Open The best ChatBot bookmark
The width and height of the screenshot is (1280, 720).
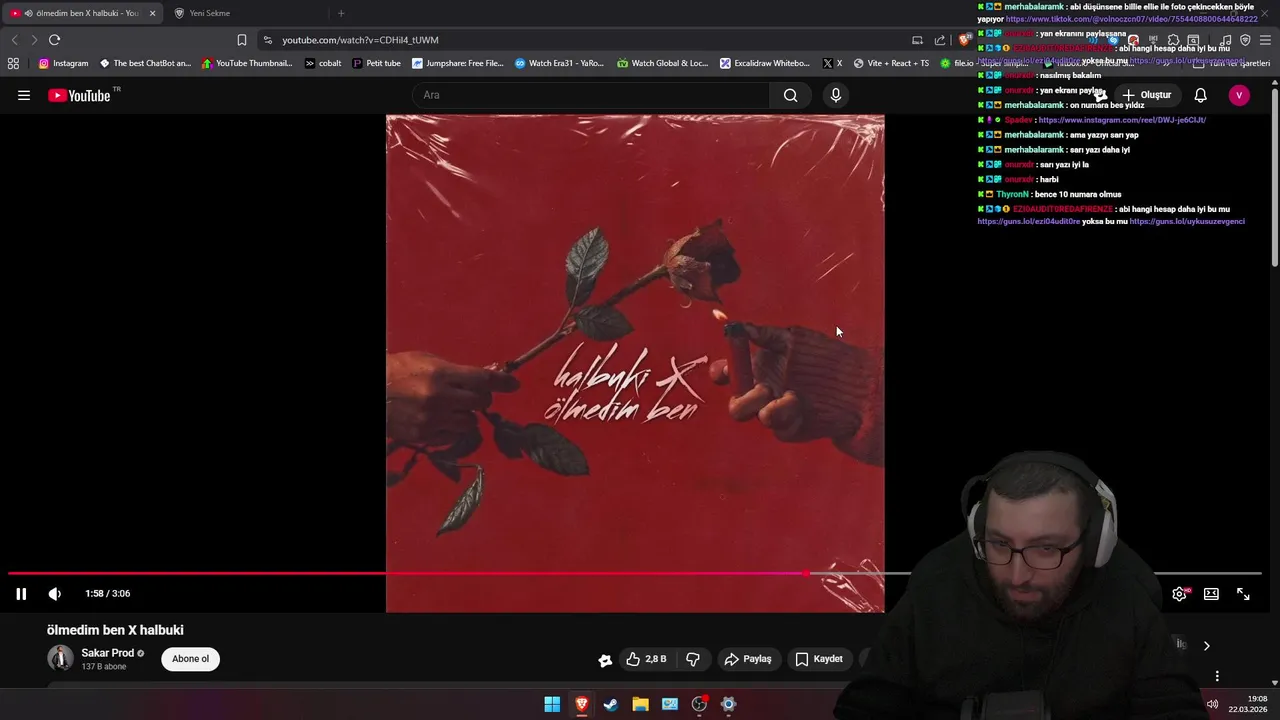pos(145,63)
